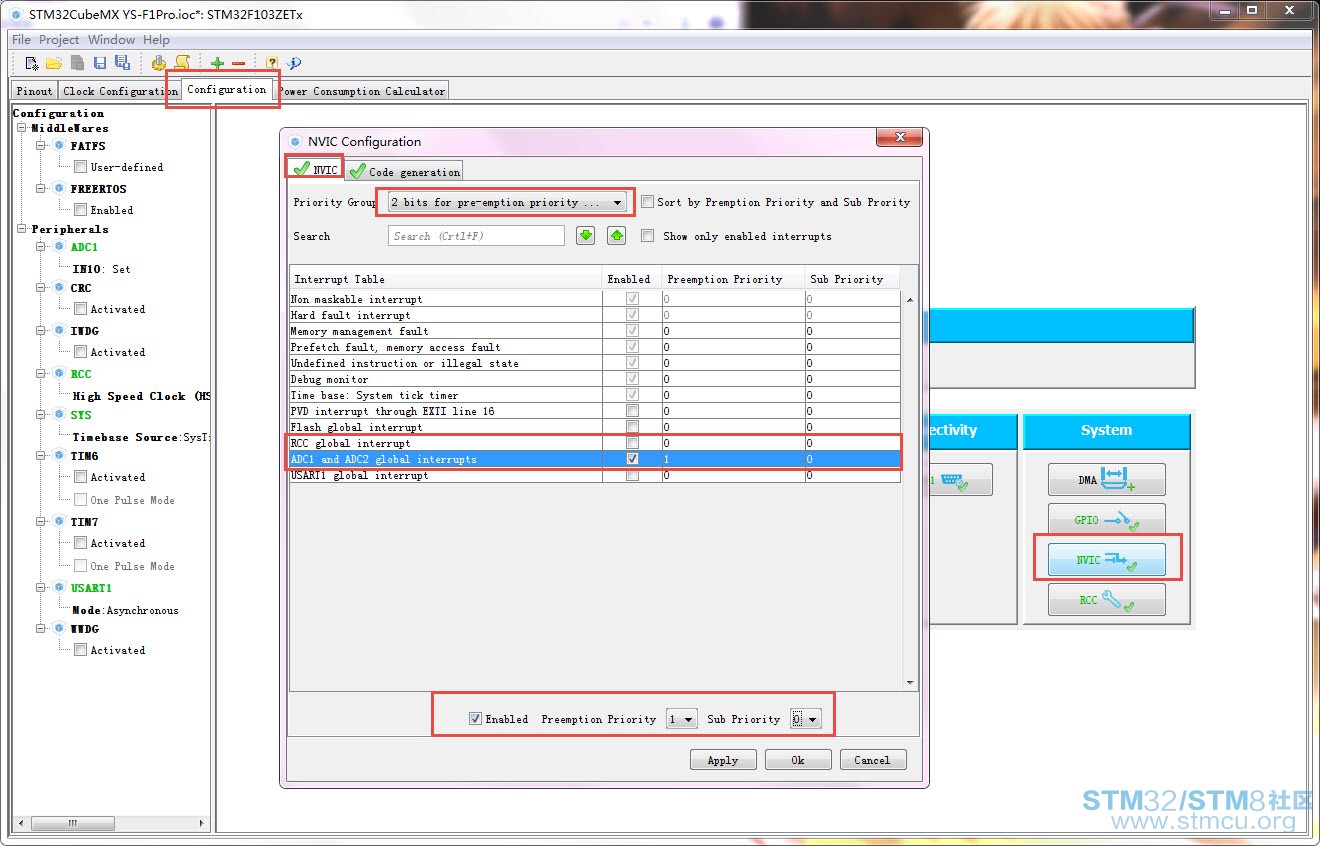
Task: Enable the PVD interrupt checkbox
Action: pyautogui.click(x=632, y=411)
